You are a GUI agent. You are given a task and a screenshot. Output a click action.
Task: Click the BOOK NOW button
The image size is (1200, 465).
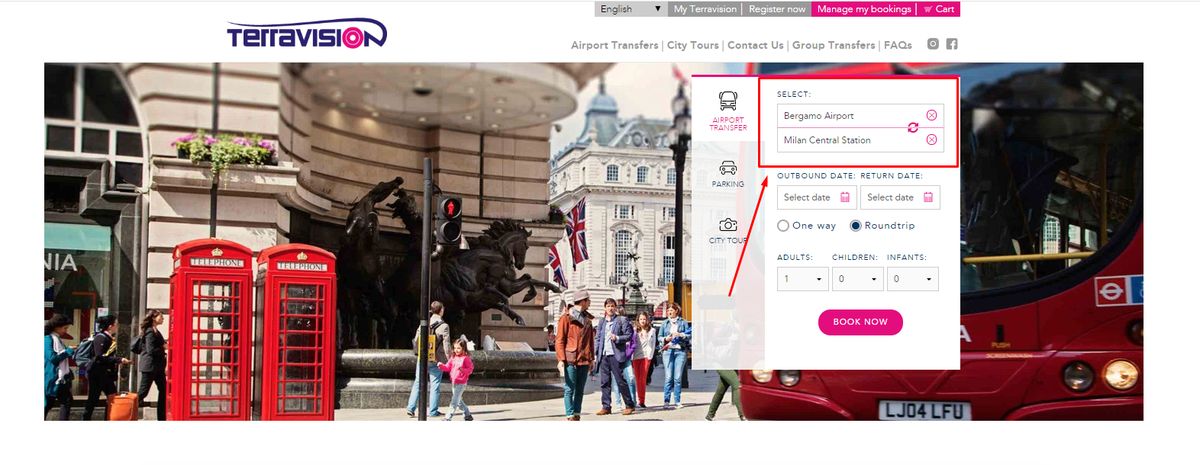click(x=860, y=322)
